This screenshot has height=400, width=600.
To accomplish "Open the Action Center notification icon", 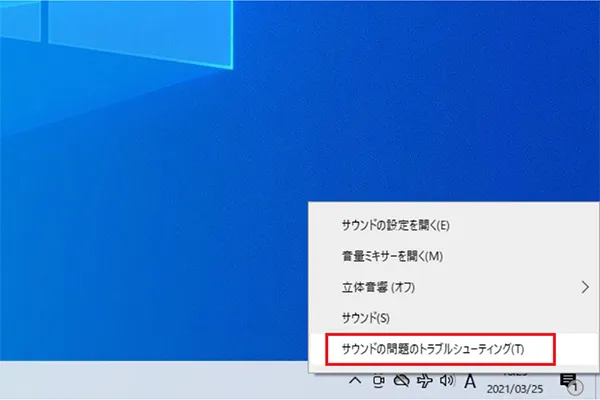I will (571, 383).
